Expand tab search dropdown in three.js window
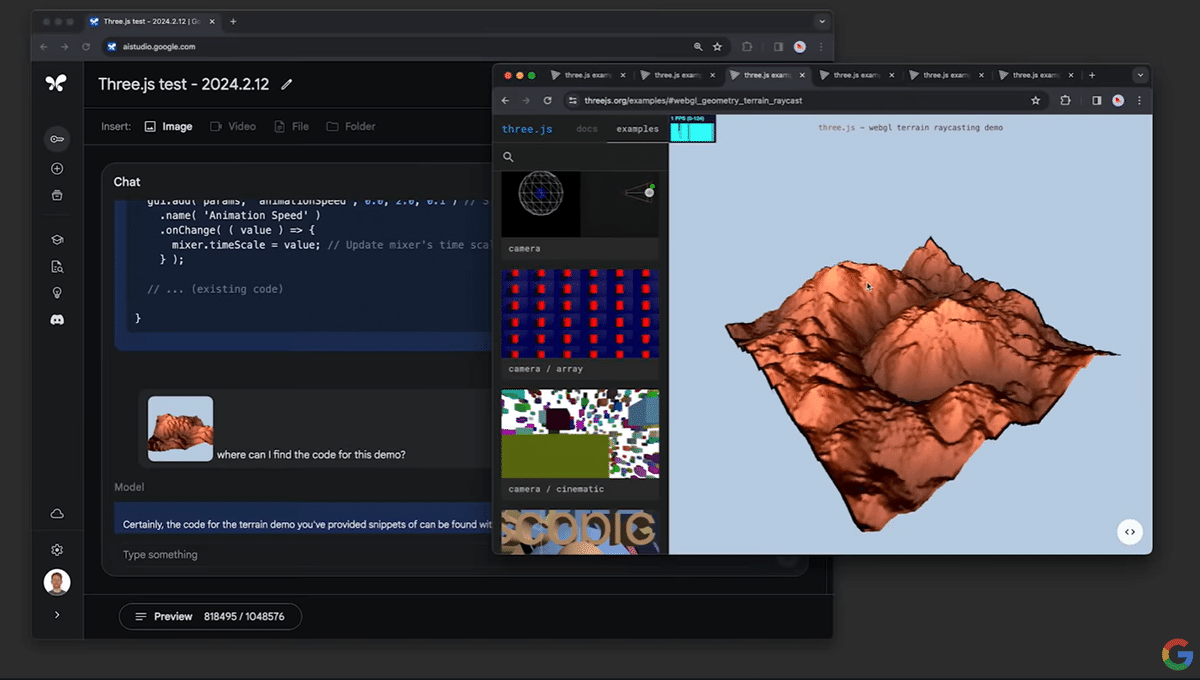1200x680 pixels. tap(1140, 75)
